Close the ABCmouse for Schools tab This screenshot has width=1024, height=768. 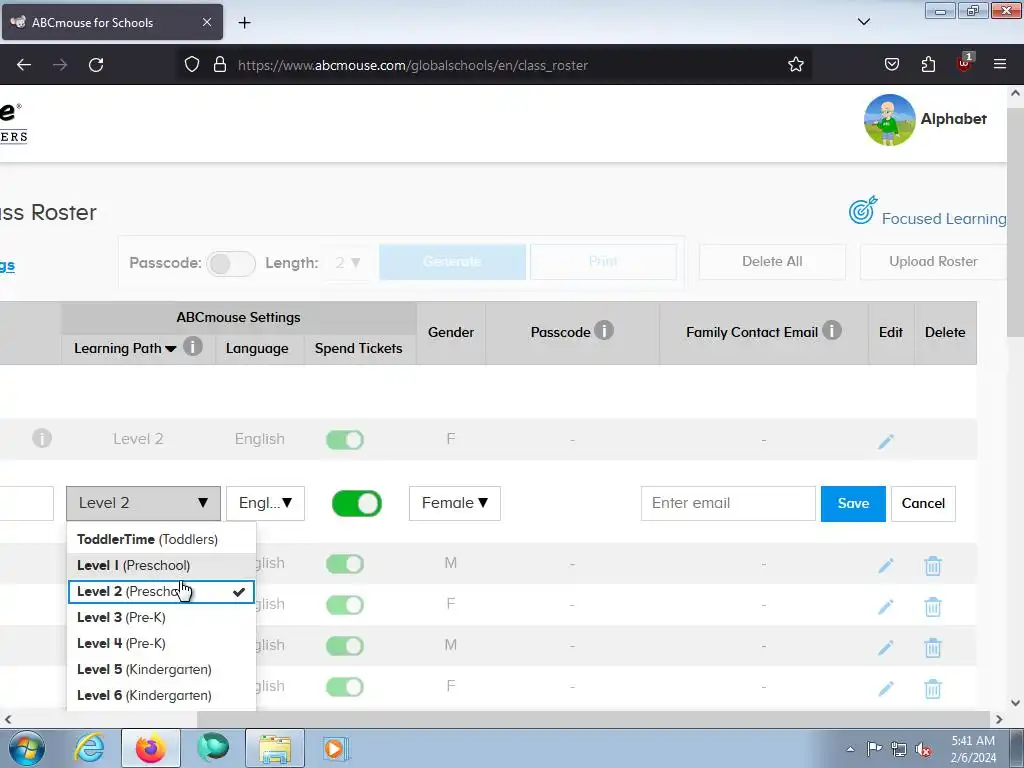(x=206, y=22)
